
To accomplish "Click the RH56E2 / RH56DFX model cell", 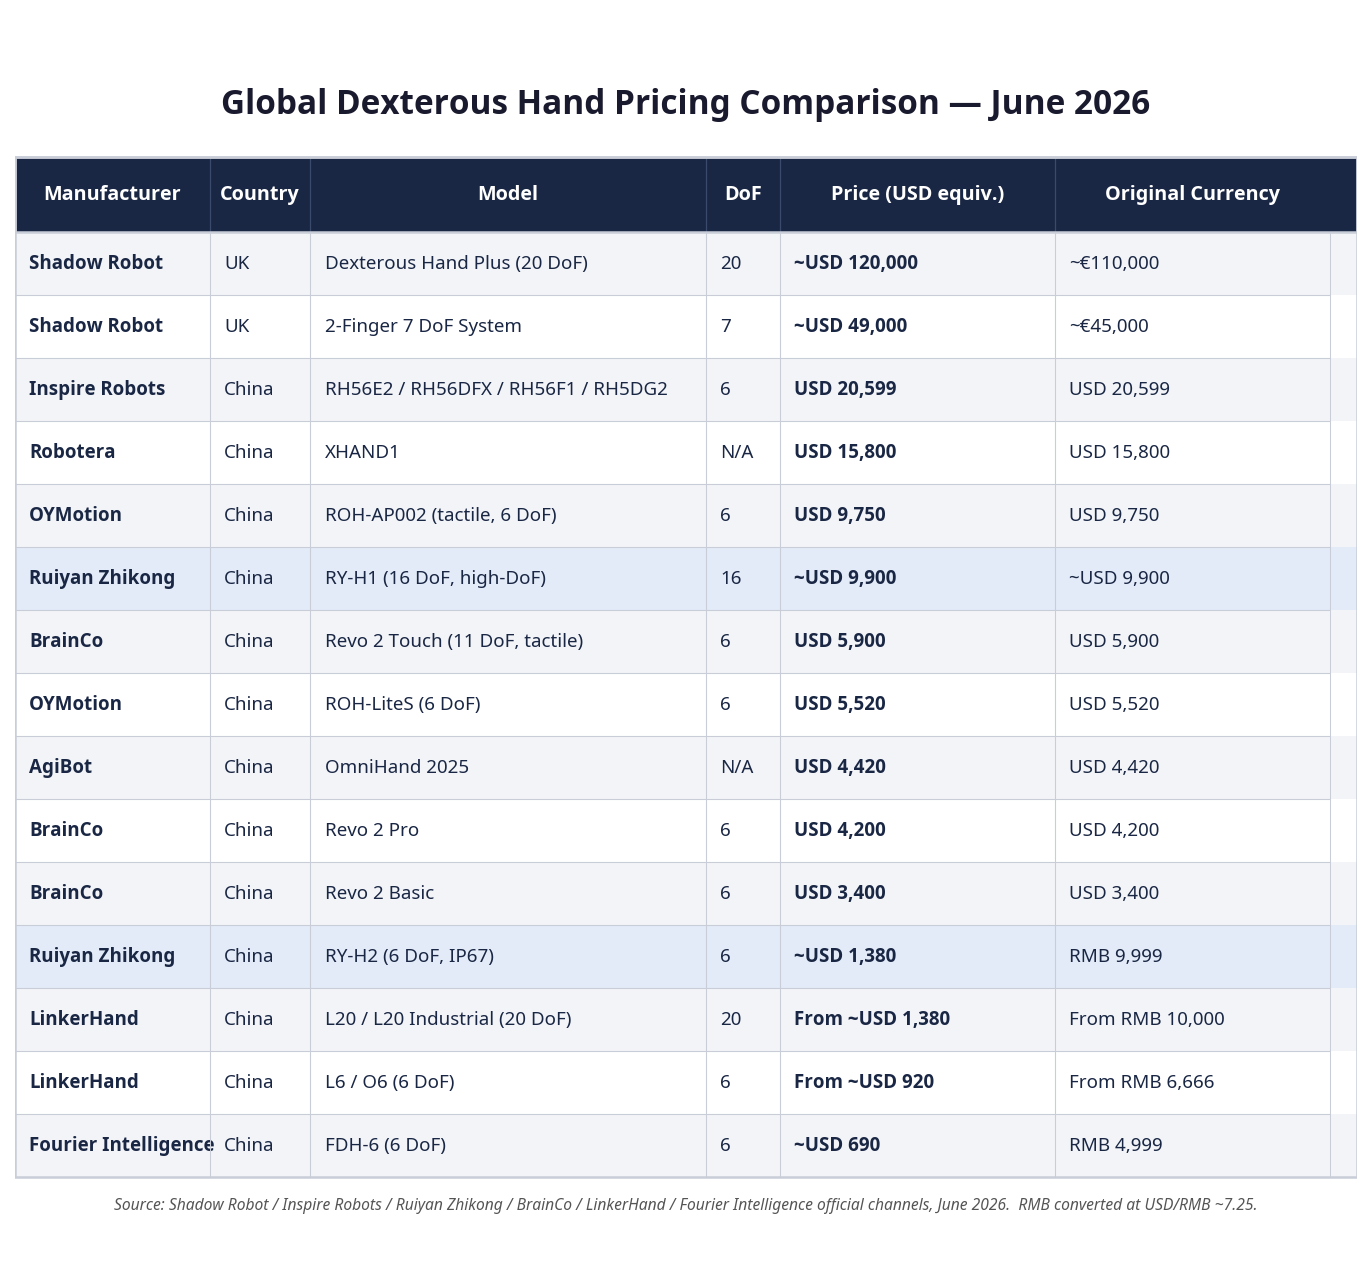I will click(508, 389).
